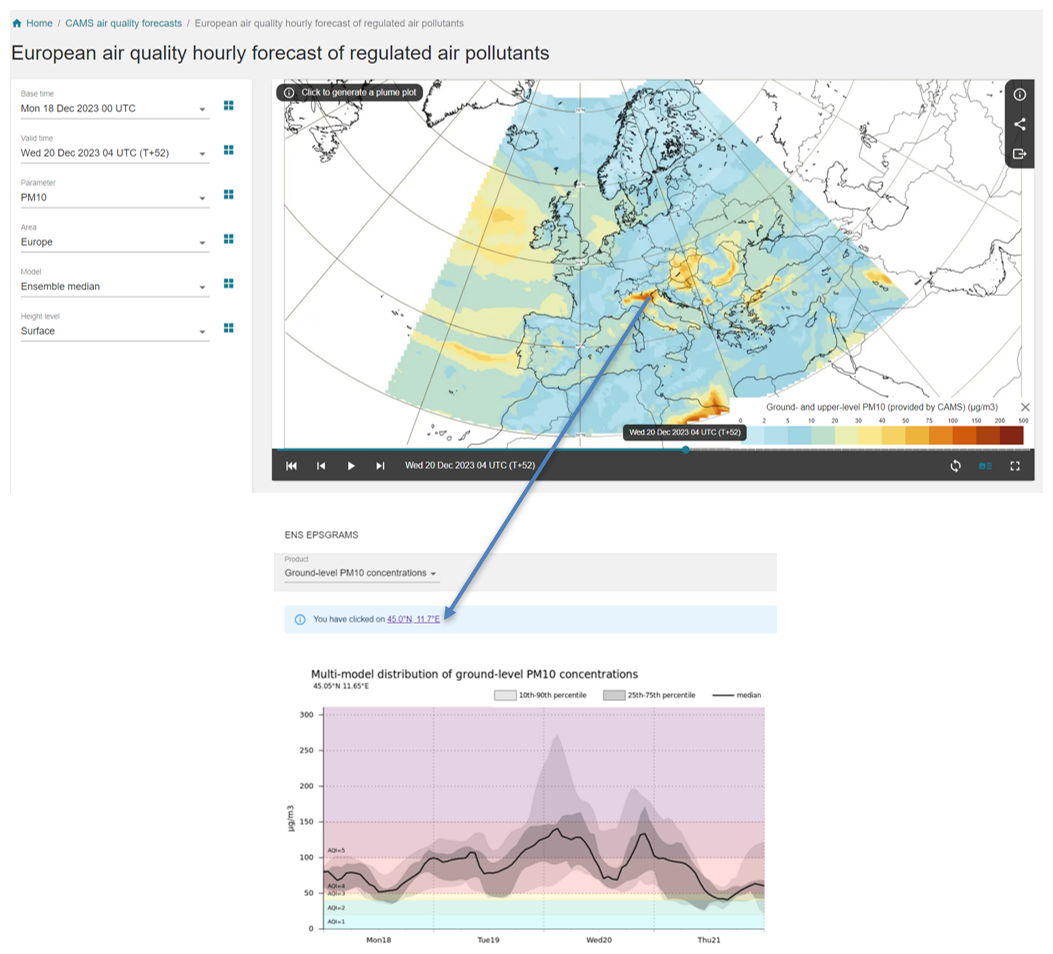The height and width of the screenshot is (954, 1053).
Task: Close the PM10 color legend
Action: [1024, 407]
